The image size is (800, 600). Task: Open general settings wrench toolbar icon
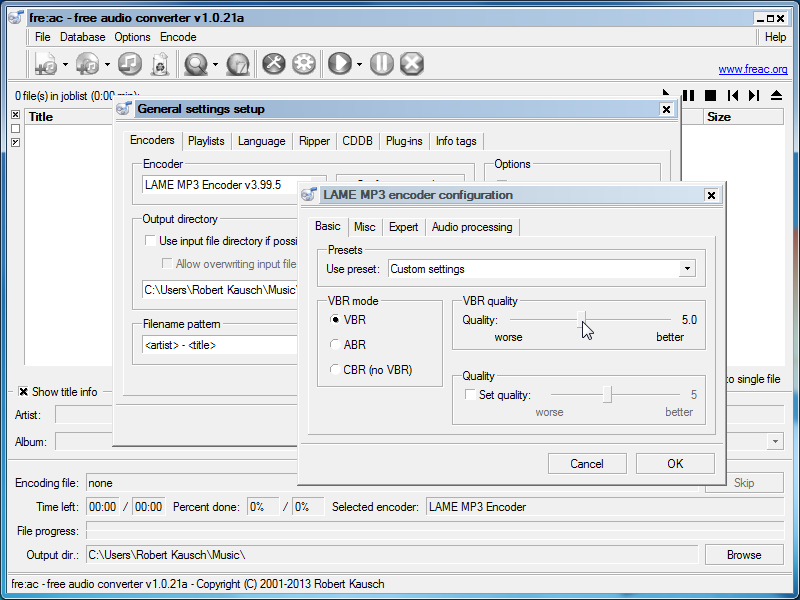(274, 64)
